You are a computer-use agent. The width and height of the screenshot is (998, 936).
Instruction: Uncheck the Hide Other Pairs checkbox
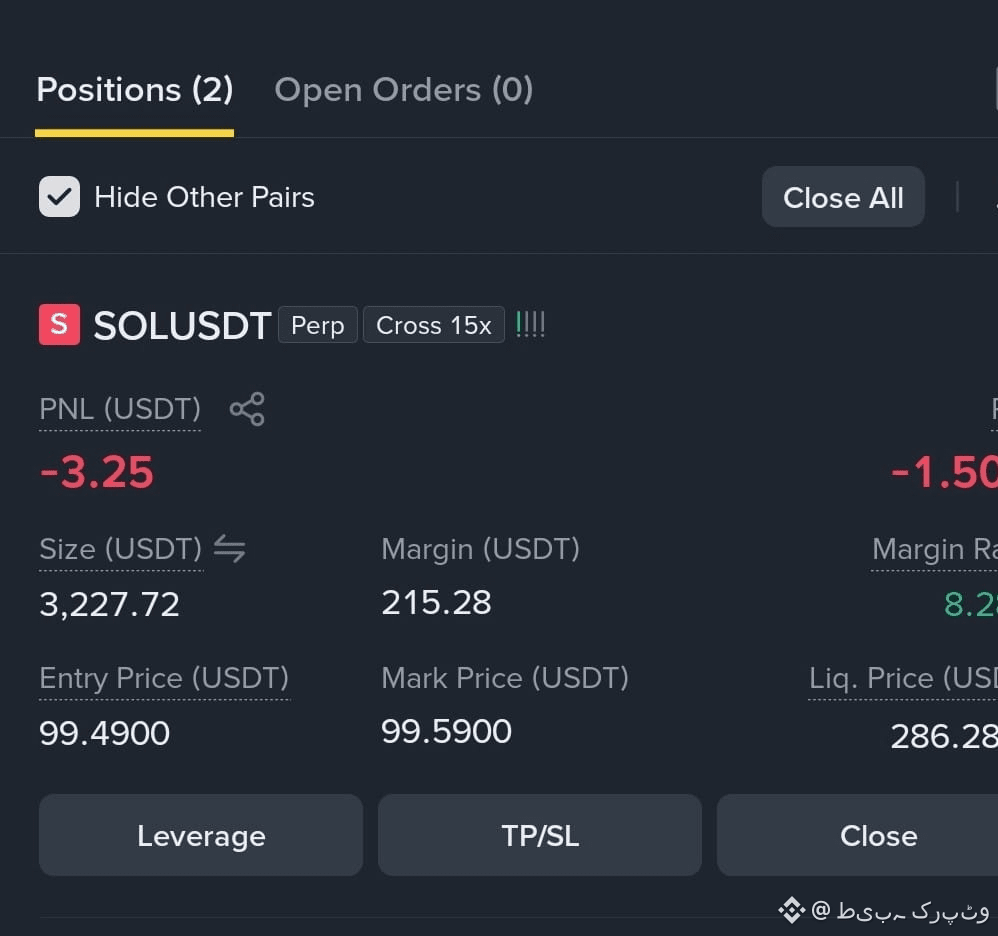(x=59, y=197)
